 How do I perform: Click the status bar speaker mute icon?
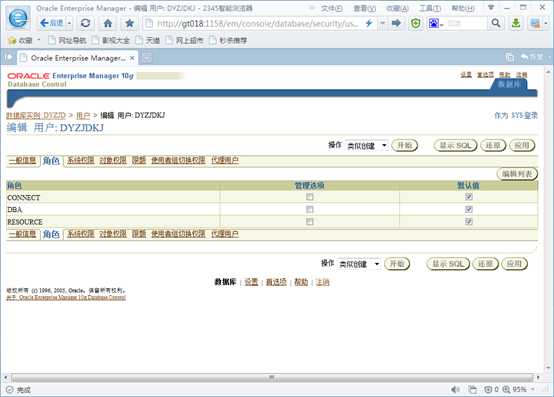pyautogui.click(x=455, y=390)
